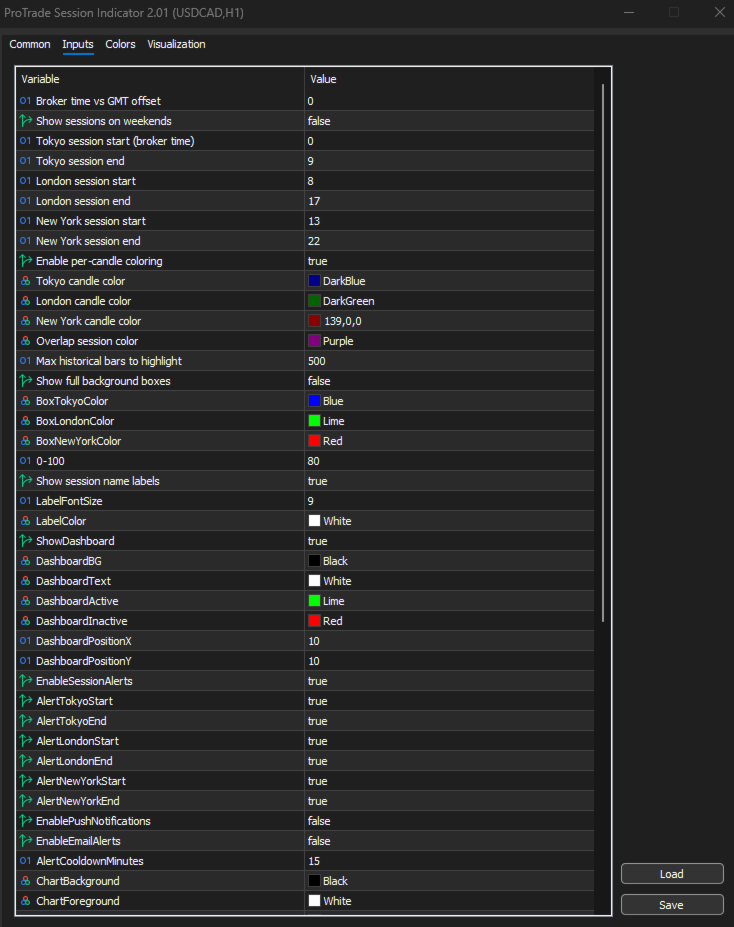Toggle the Show full background boxes value
The image size is (734, 927).
coord(448,381)
